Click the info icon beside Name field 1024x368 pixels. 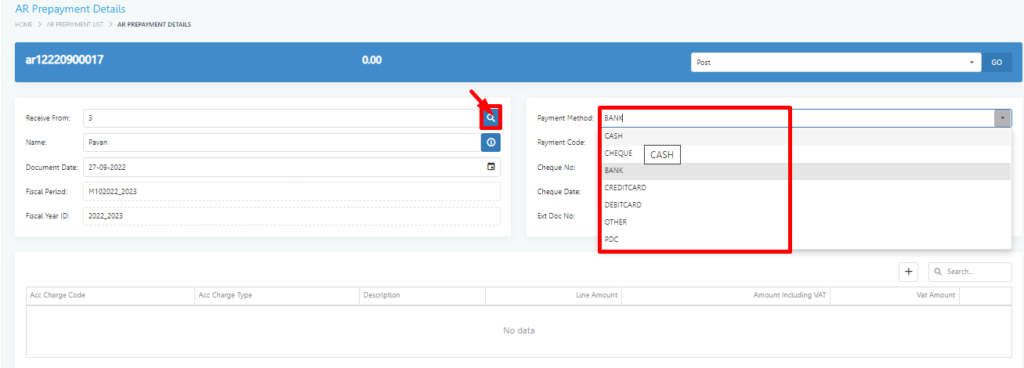(491, 142)
